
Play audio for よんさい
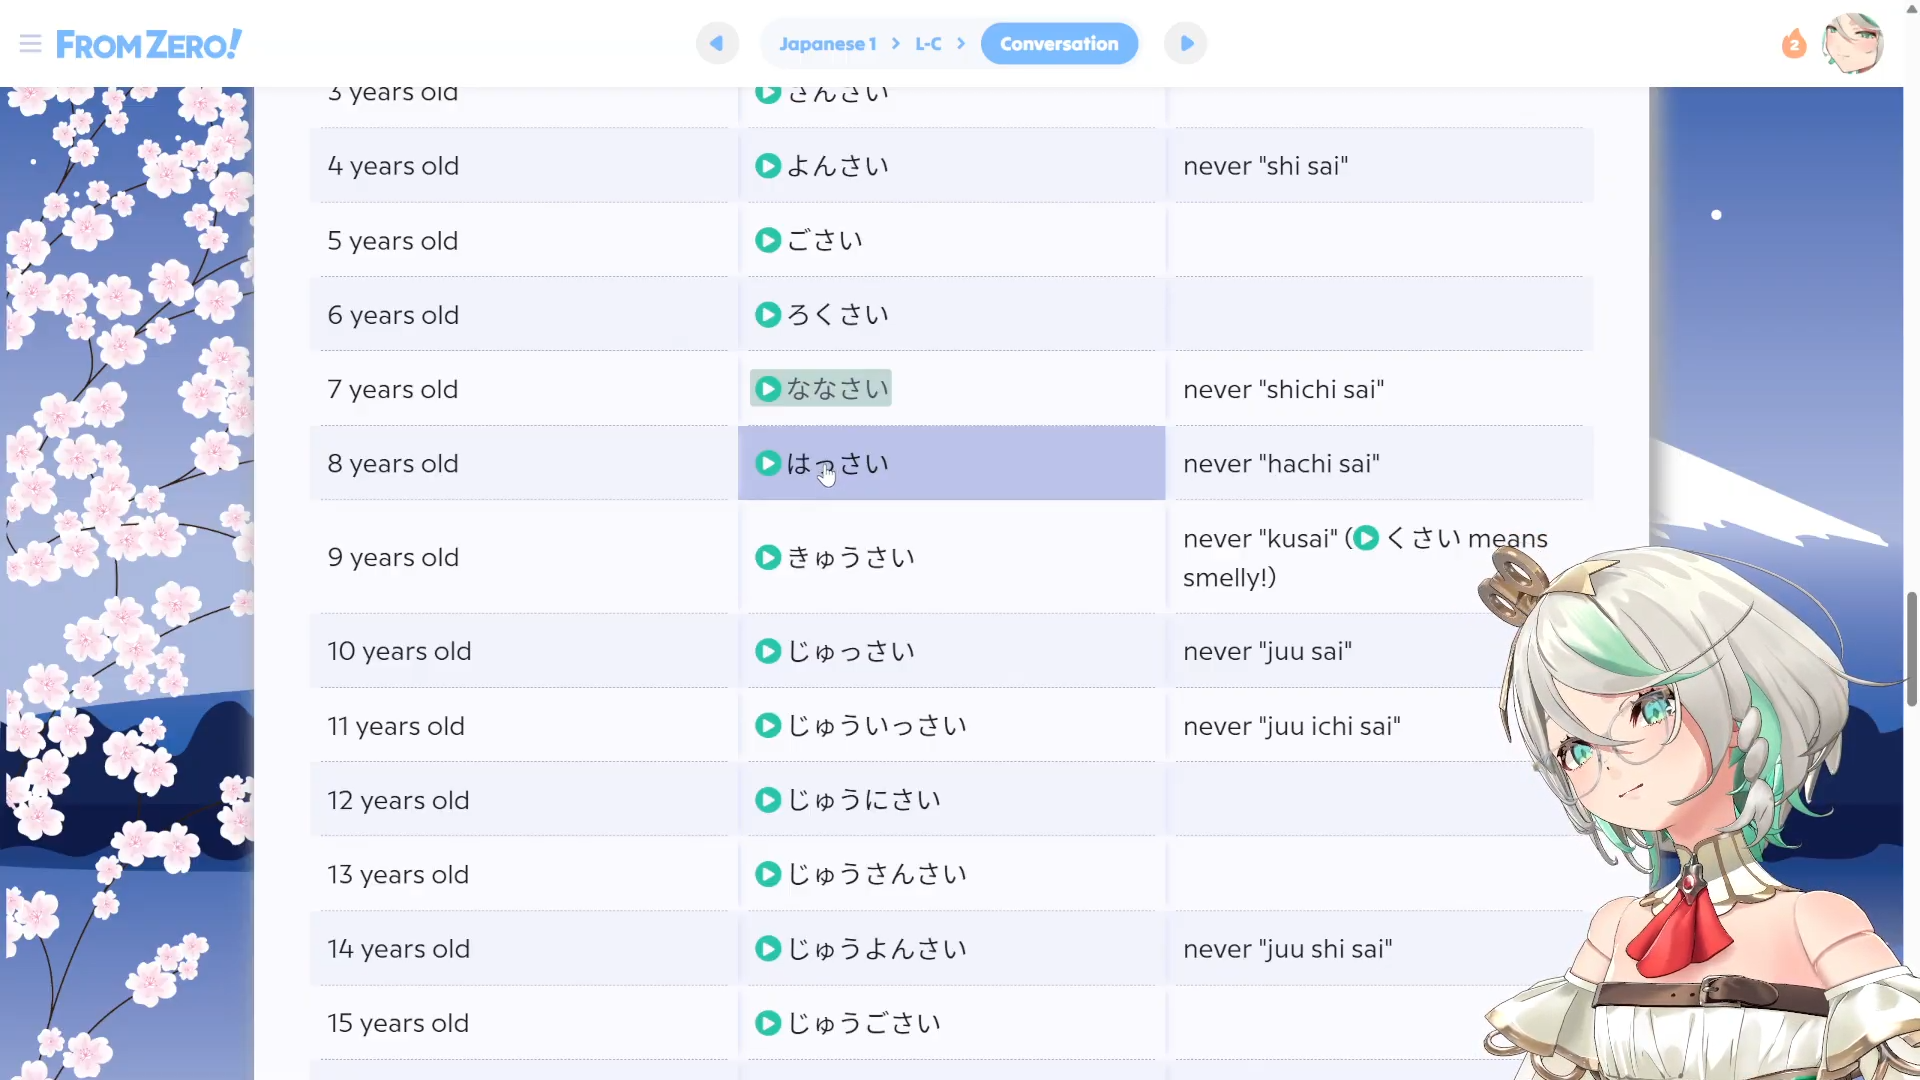pyautogui.click(x=768, y=166)
